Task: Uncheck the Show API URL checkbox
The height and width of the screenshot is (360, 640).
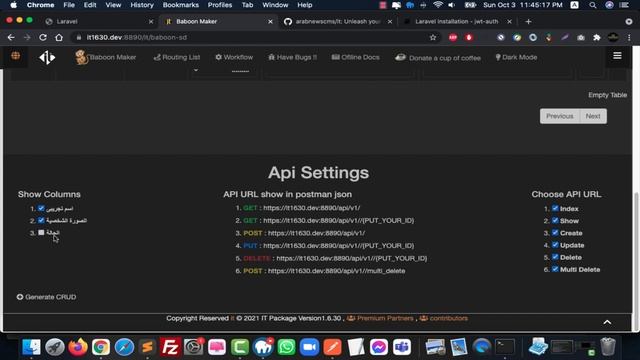Action: point(555,220)
